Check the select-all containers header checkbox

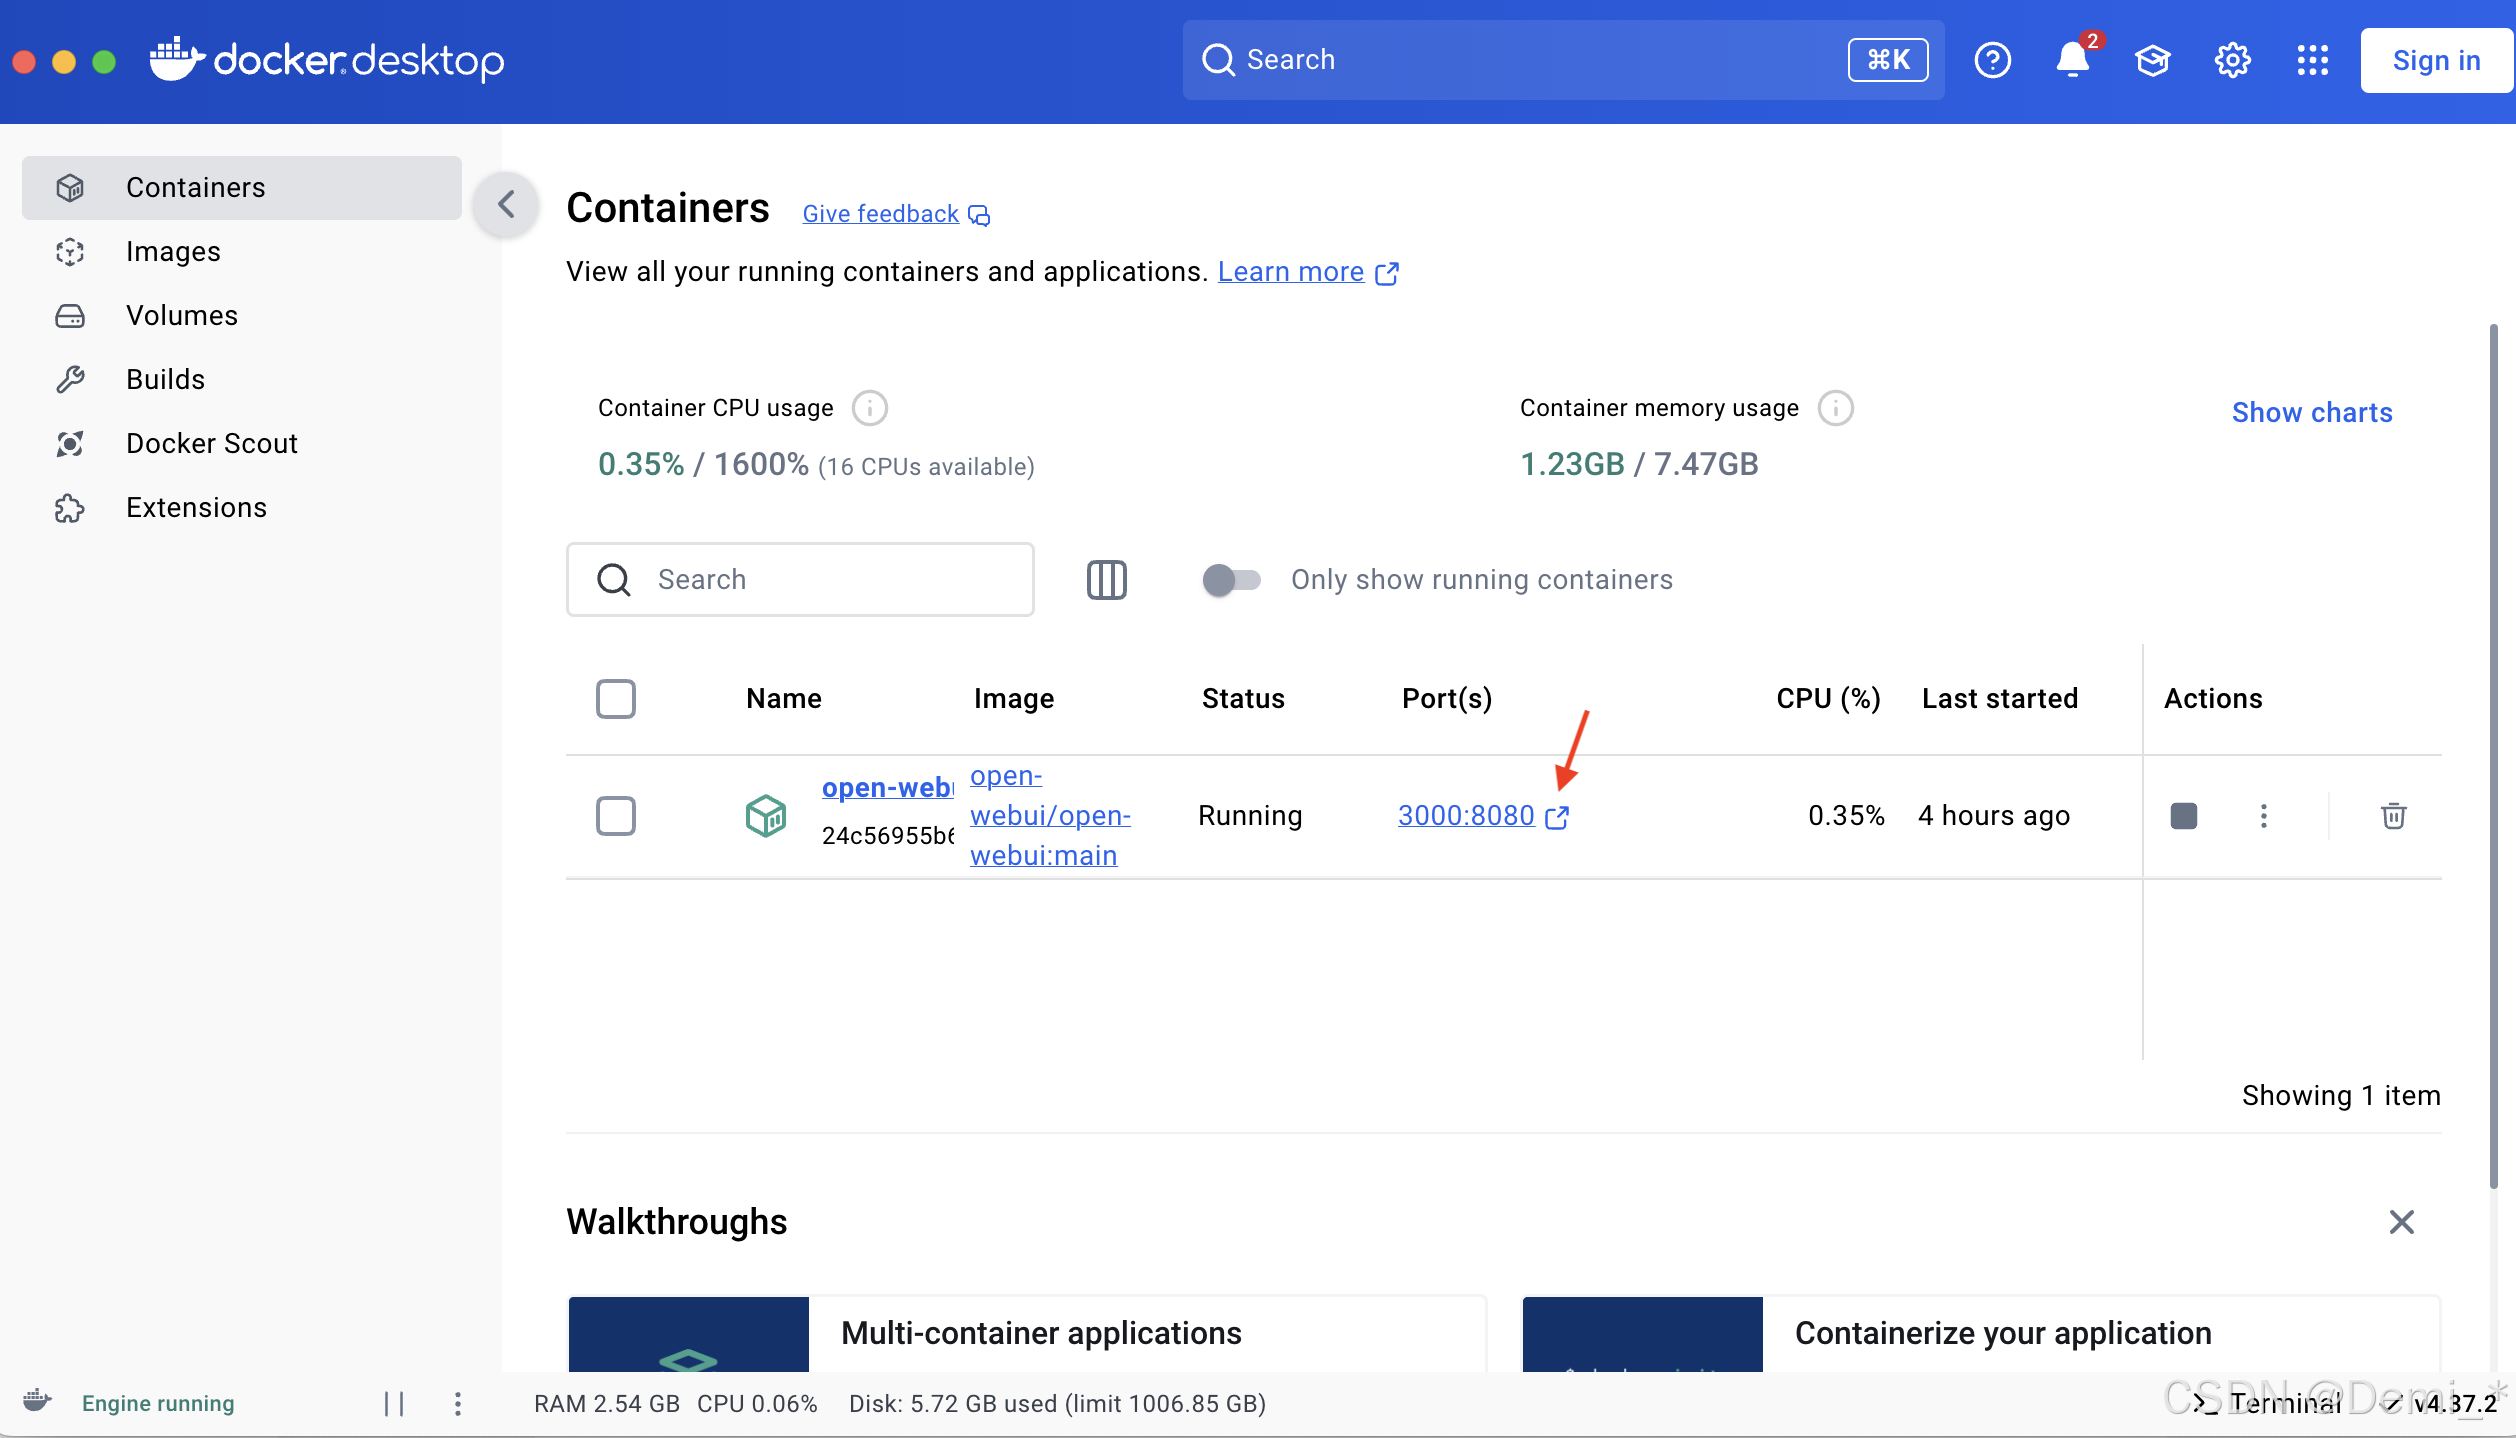coord(616,699)
